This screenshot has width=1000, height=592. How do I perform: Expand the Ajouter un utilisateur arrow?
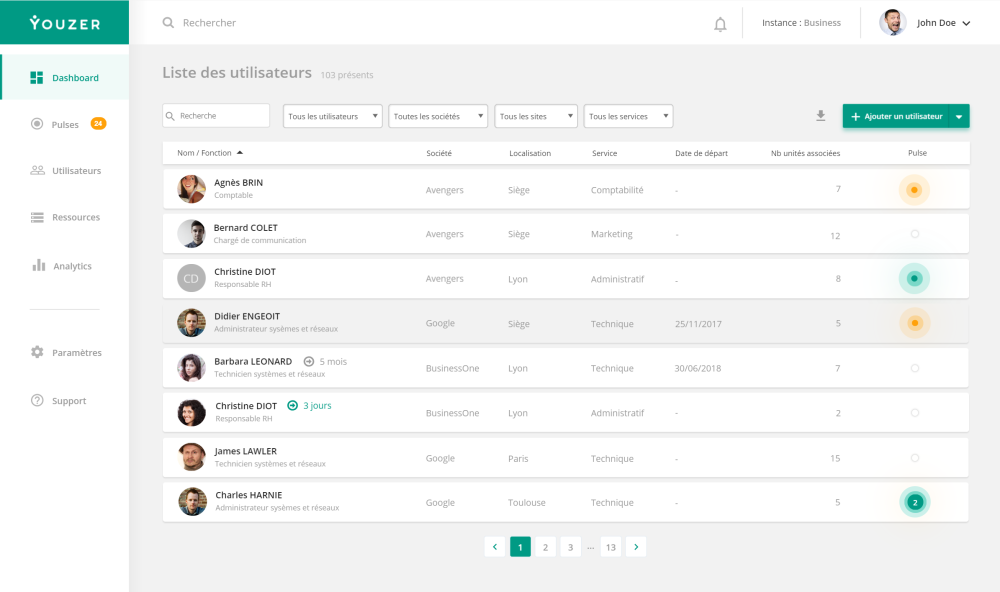[959, 116]
